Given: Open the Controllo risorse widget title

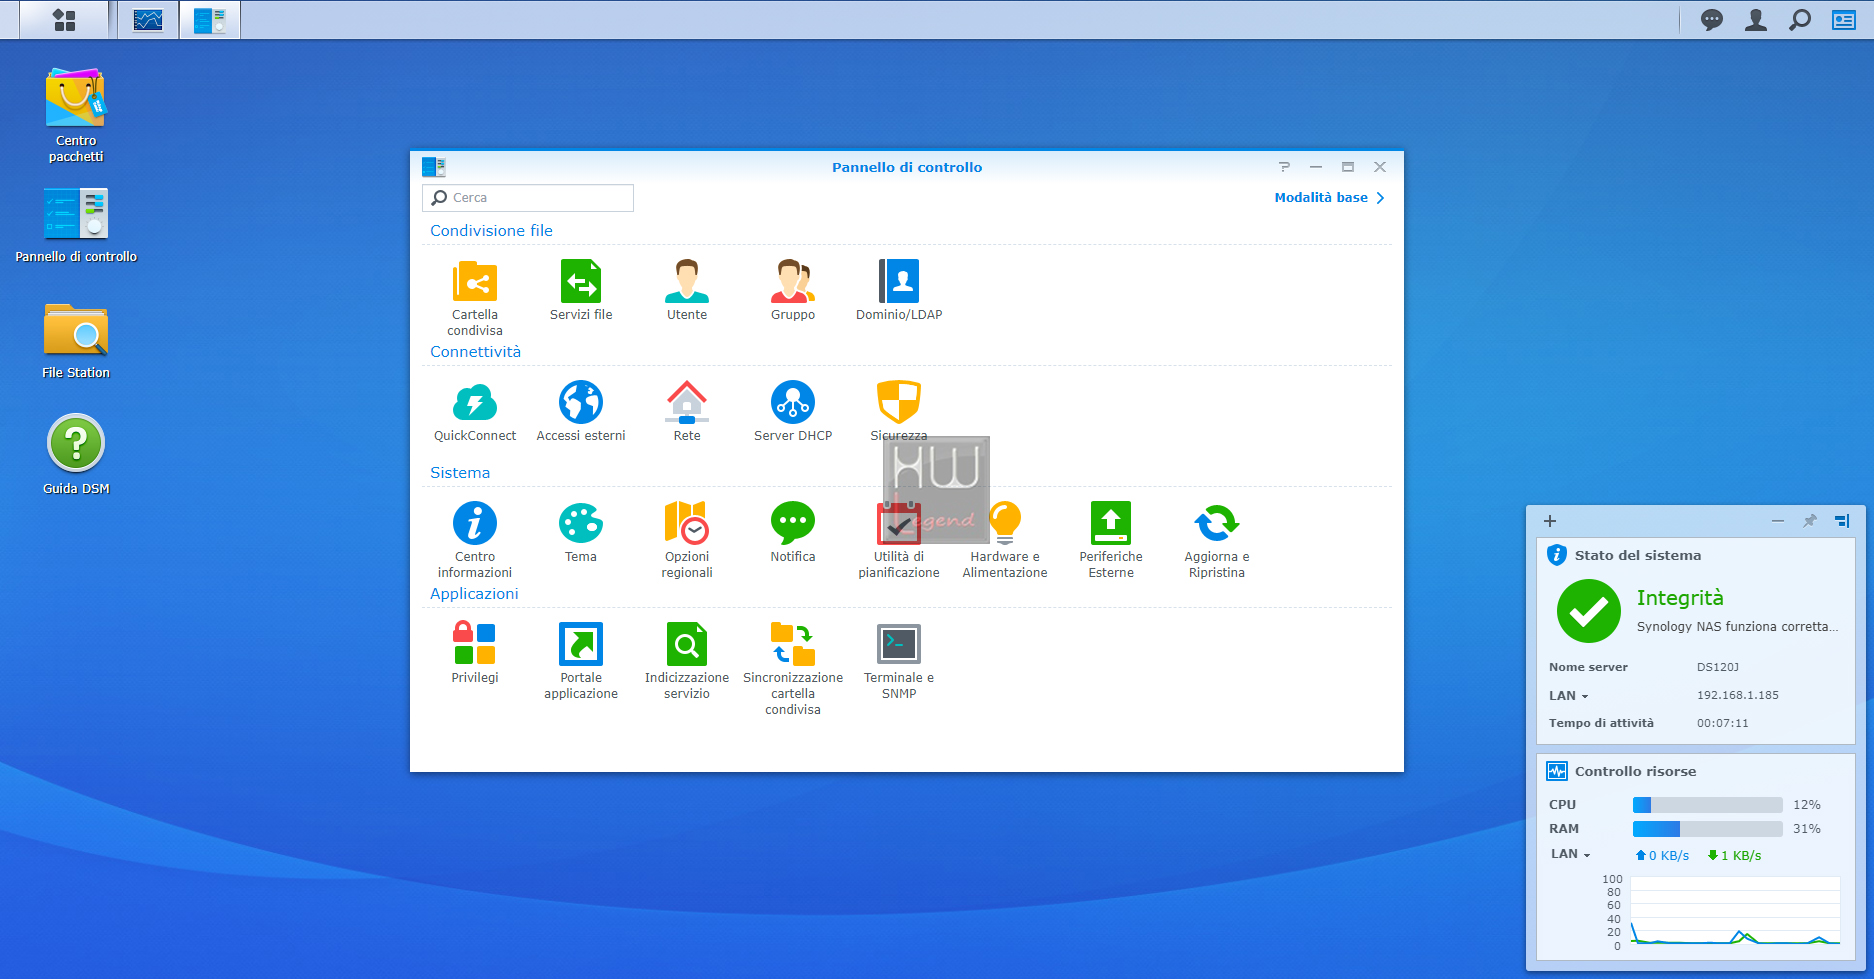Looking at the screenshot, I should pos(1635,771).
